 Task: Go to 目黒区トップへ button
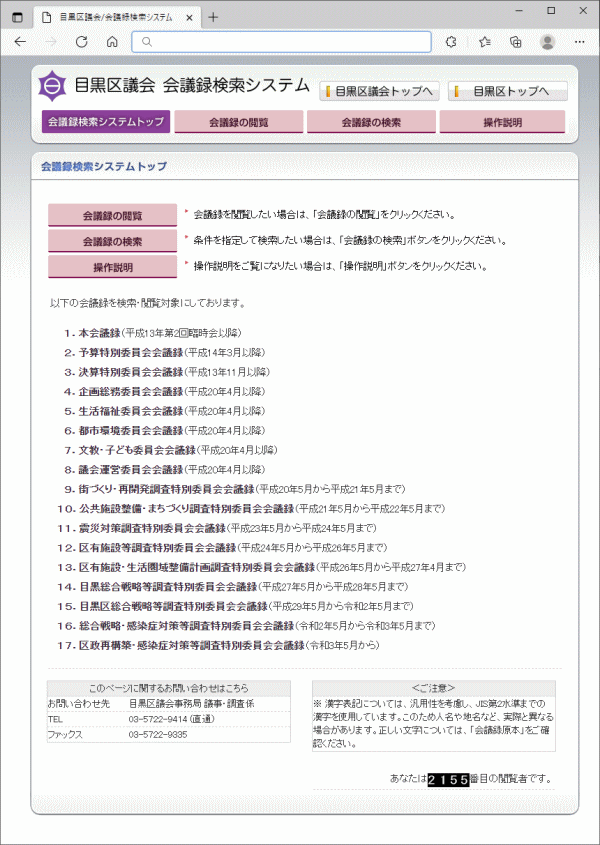tap(508, 91)
